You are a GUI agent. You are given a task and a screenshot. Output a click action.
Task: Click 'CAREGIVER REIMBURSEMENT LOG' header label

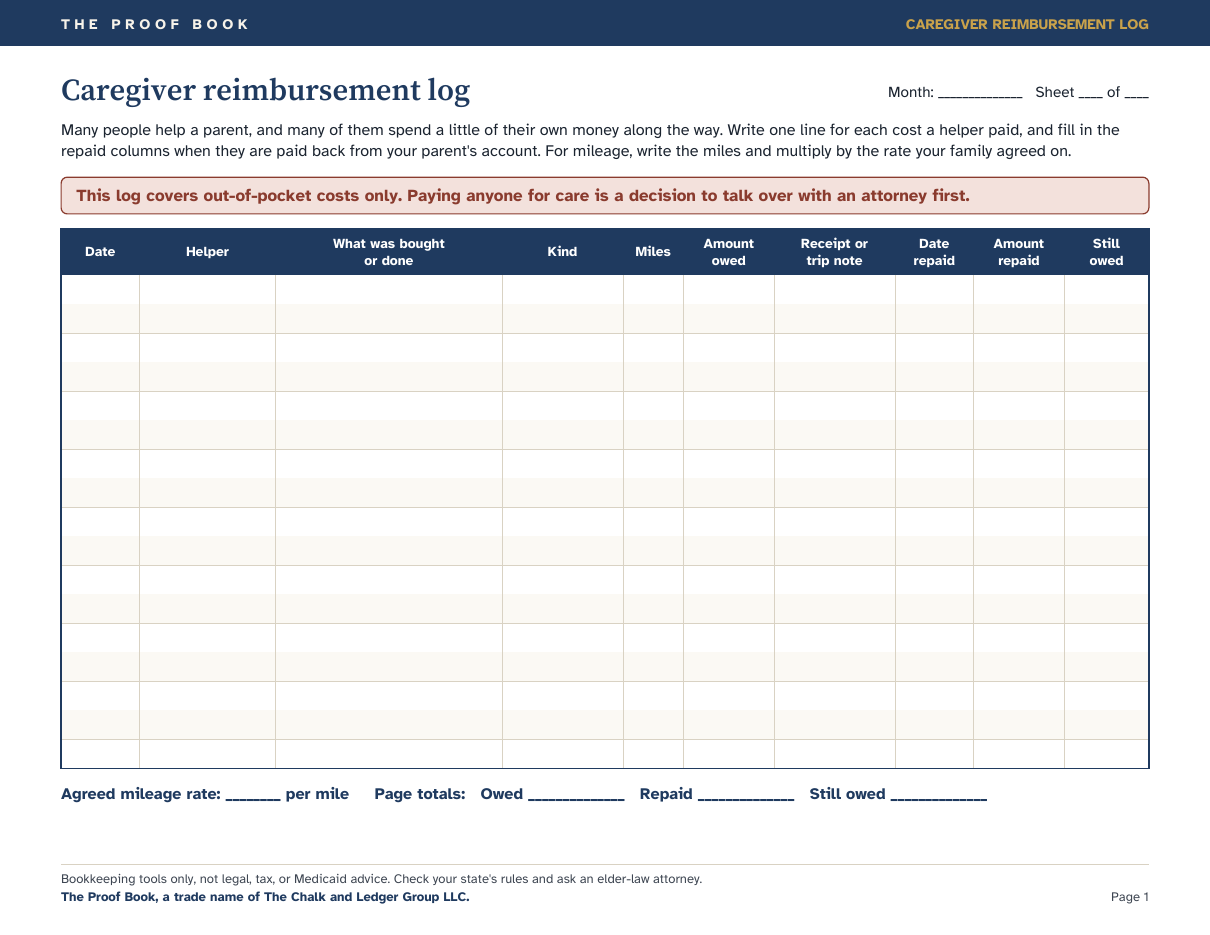(x=1027, y=24)
